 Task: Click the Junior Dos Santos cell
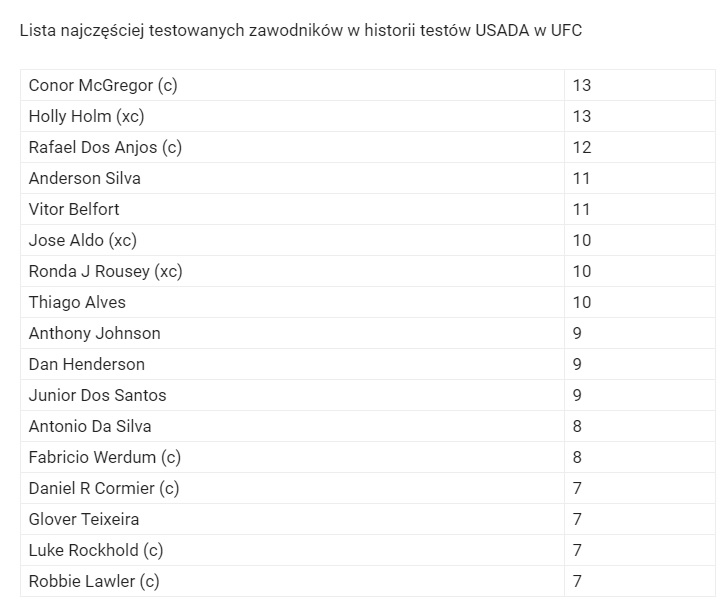tap(292, 395)
